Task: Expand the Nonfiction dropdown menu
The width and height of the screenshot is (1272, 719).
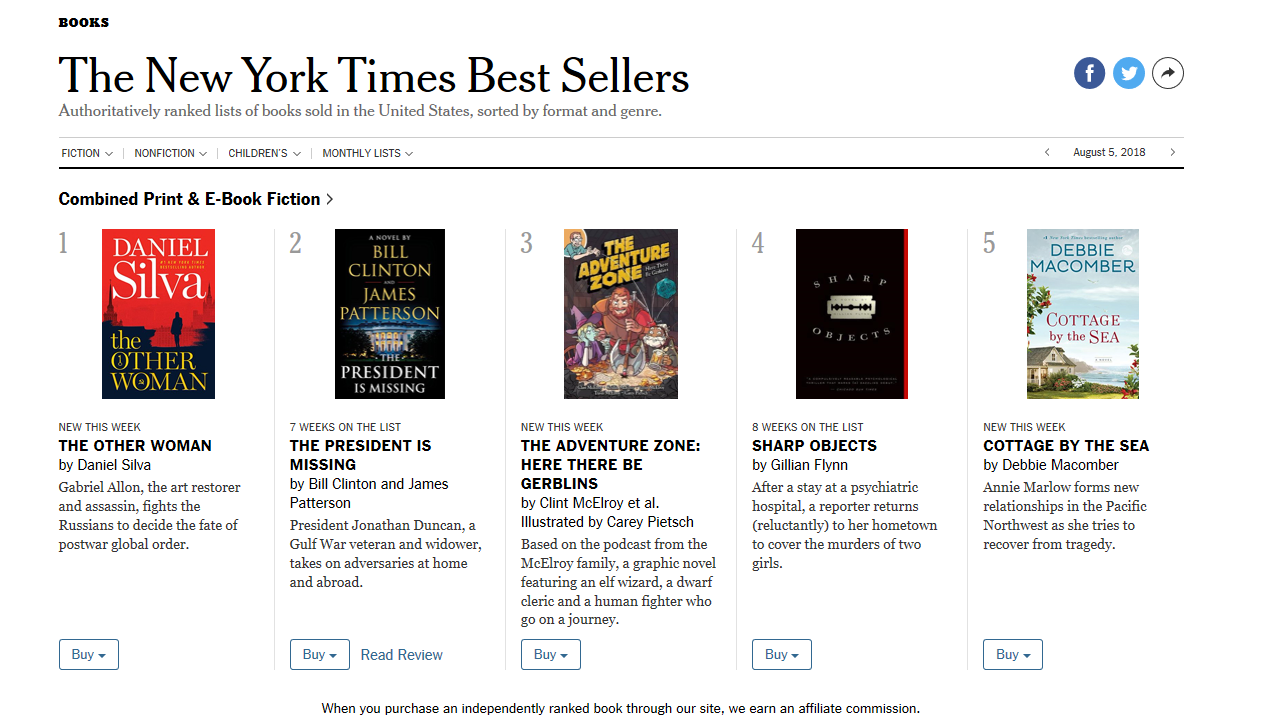Action: (170, 154)
